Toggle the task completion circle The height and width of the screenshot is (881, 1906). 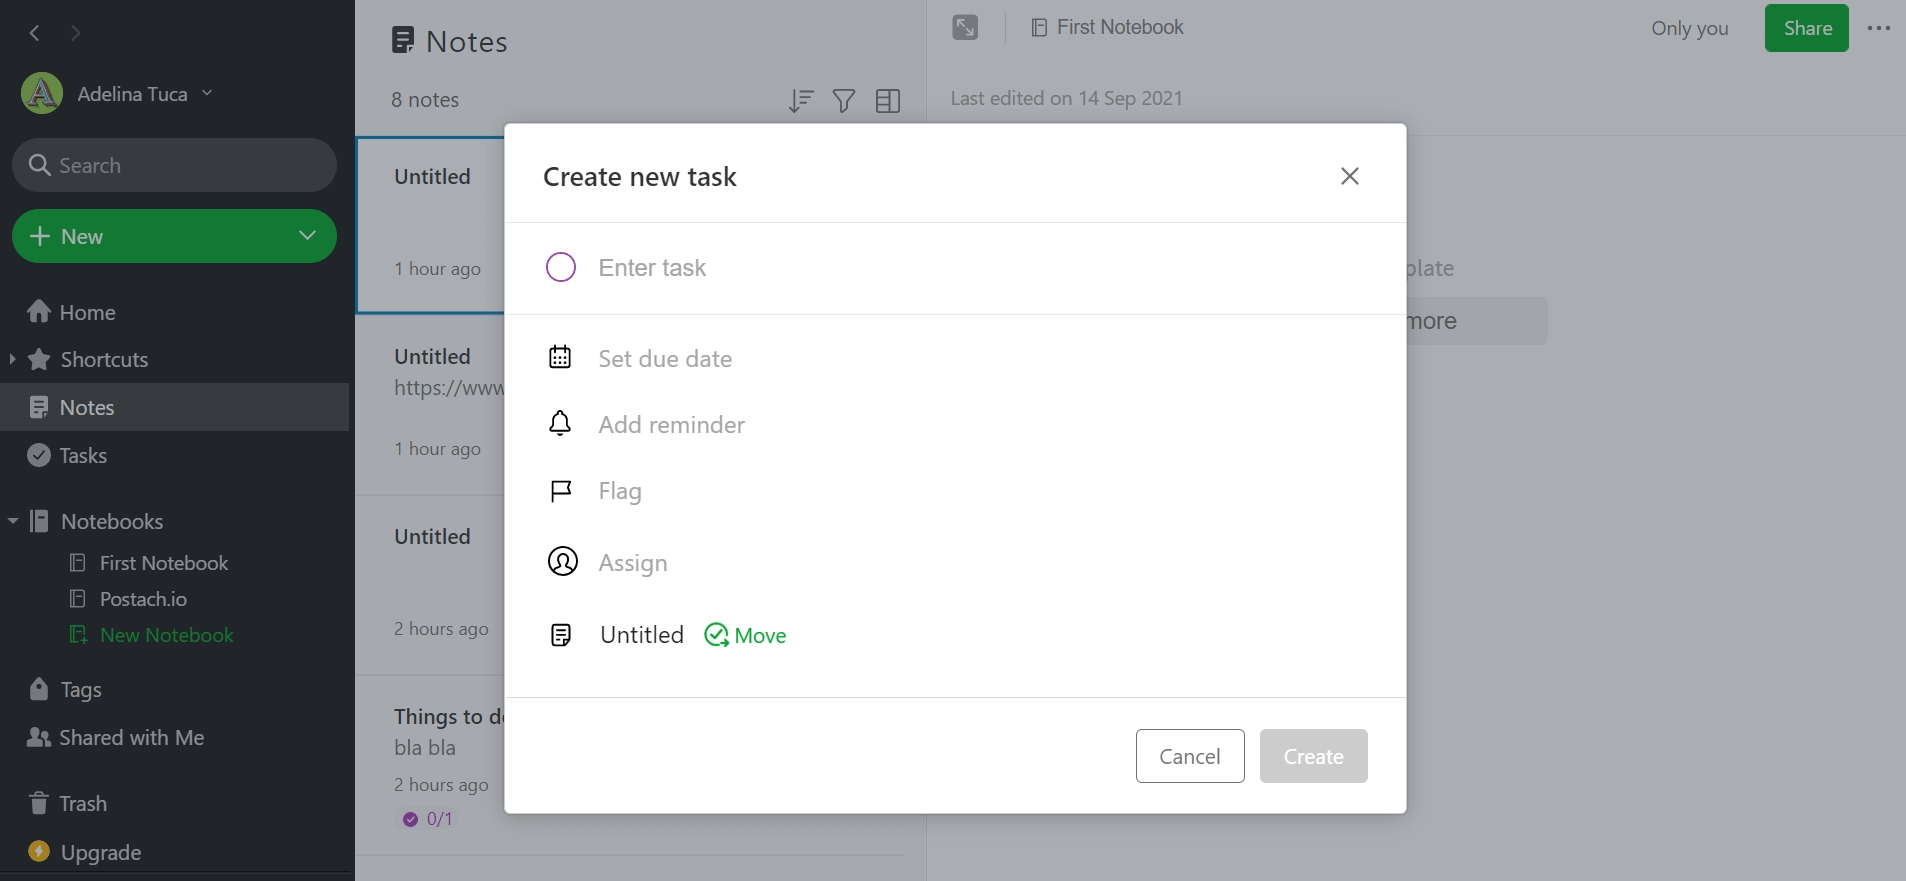561,267
